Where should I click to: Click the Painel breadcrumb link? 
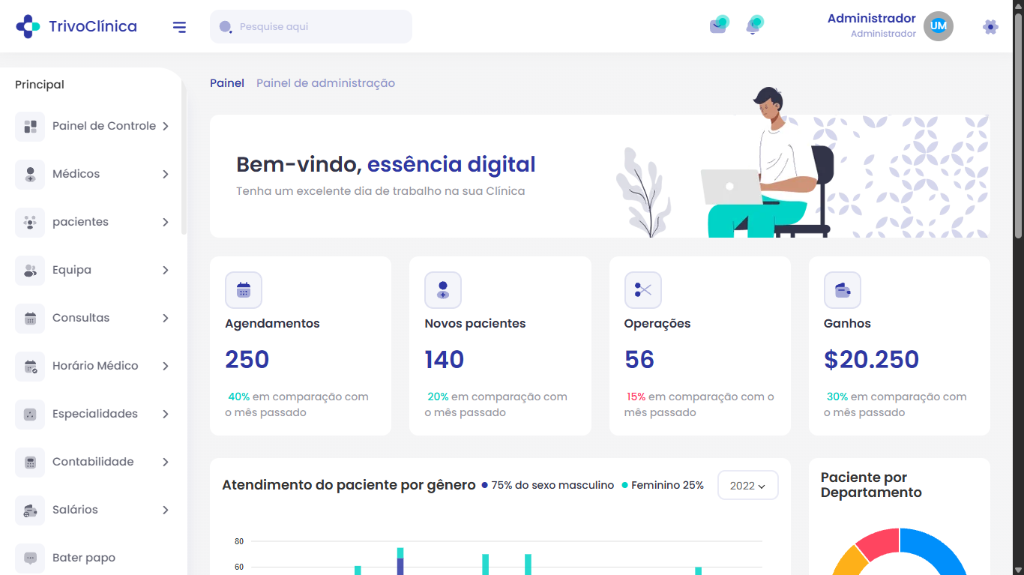coord(227,83)
